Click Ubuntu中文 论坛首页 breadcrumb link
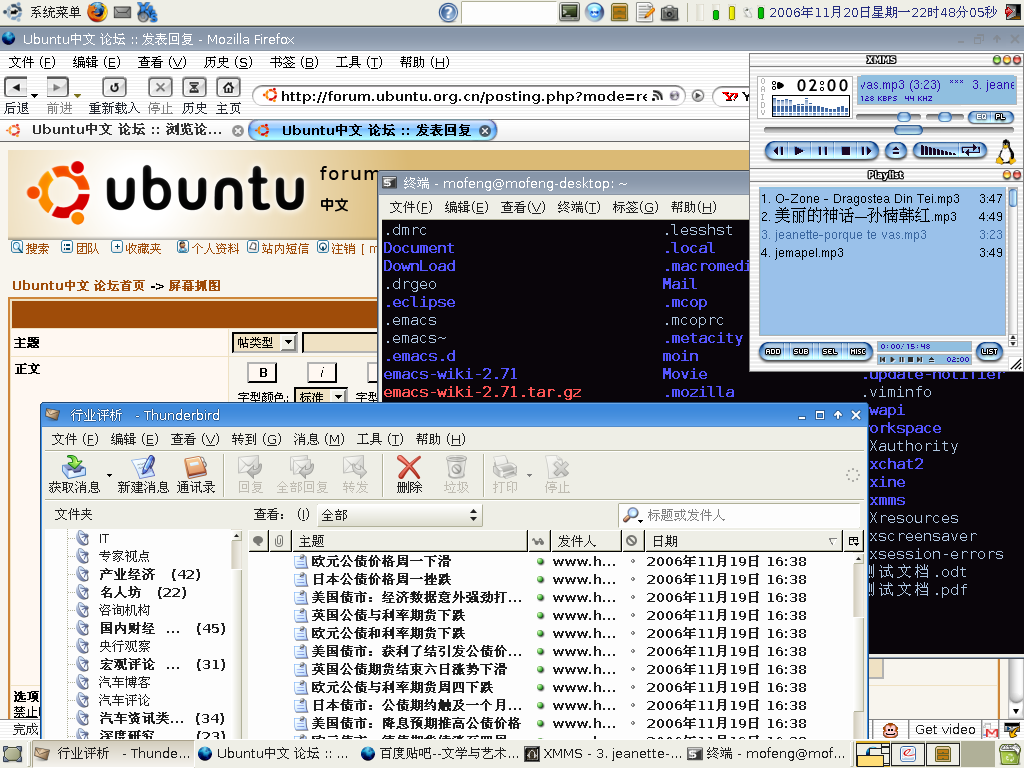The image size is (1024, 768). [x=78, y=285]
